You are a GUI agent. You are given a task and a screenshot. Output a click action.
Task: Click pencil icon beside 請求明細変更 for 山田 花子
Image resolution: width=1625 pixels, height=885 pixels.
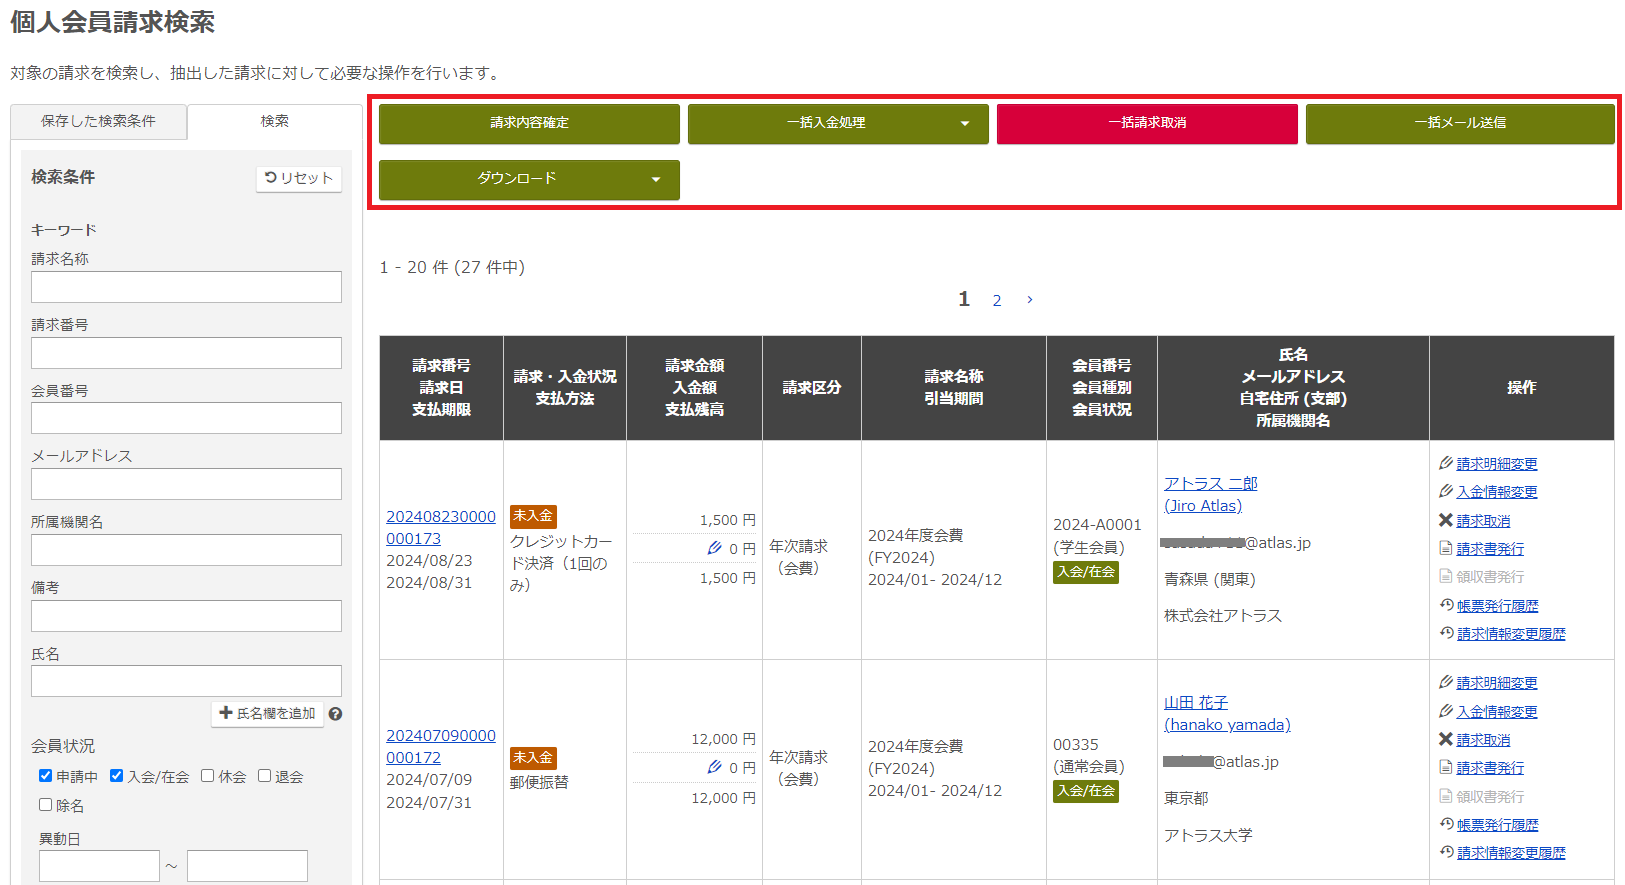pos(1445,682)
